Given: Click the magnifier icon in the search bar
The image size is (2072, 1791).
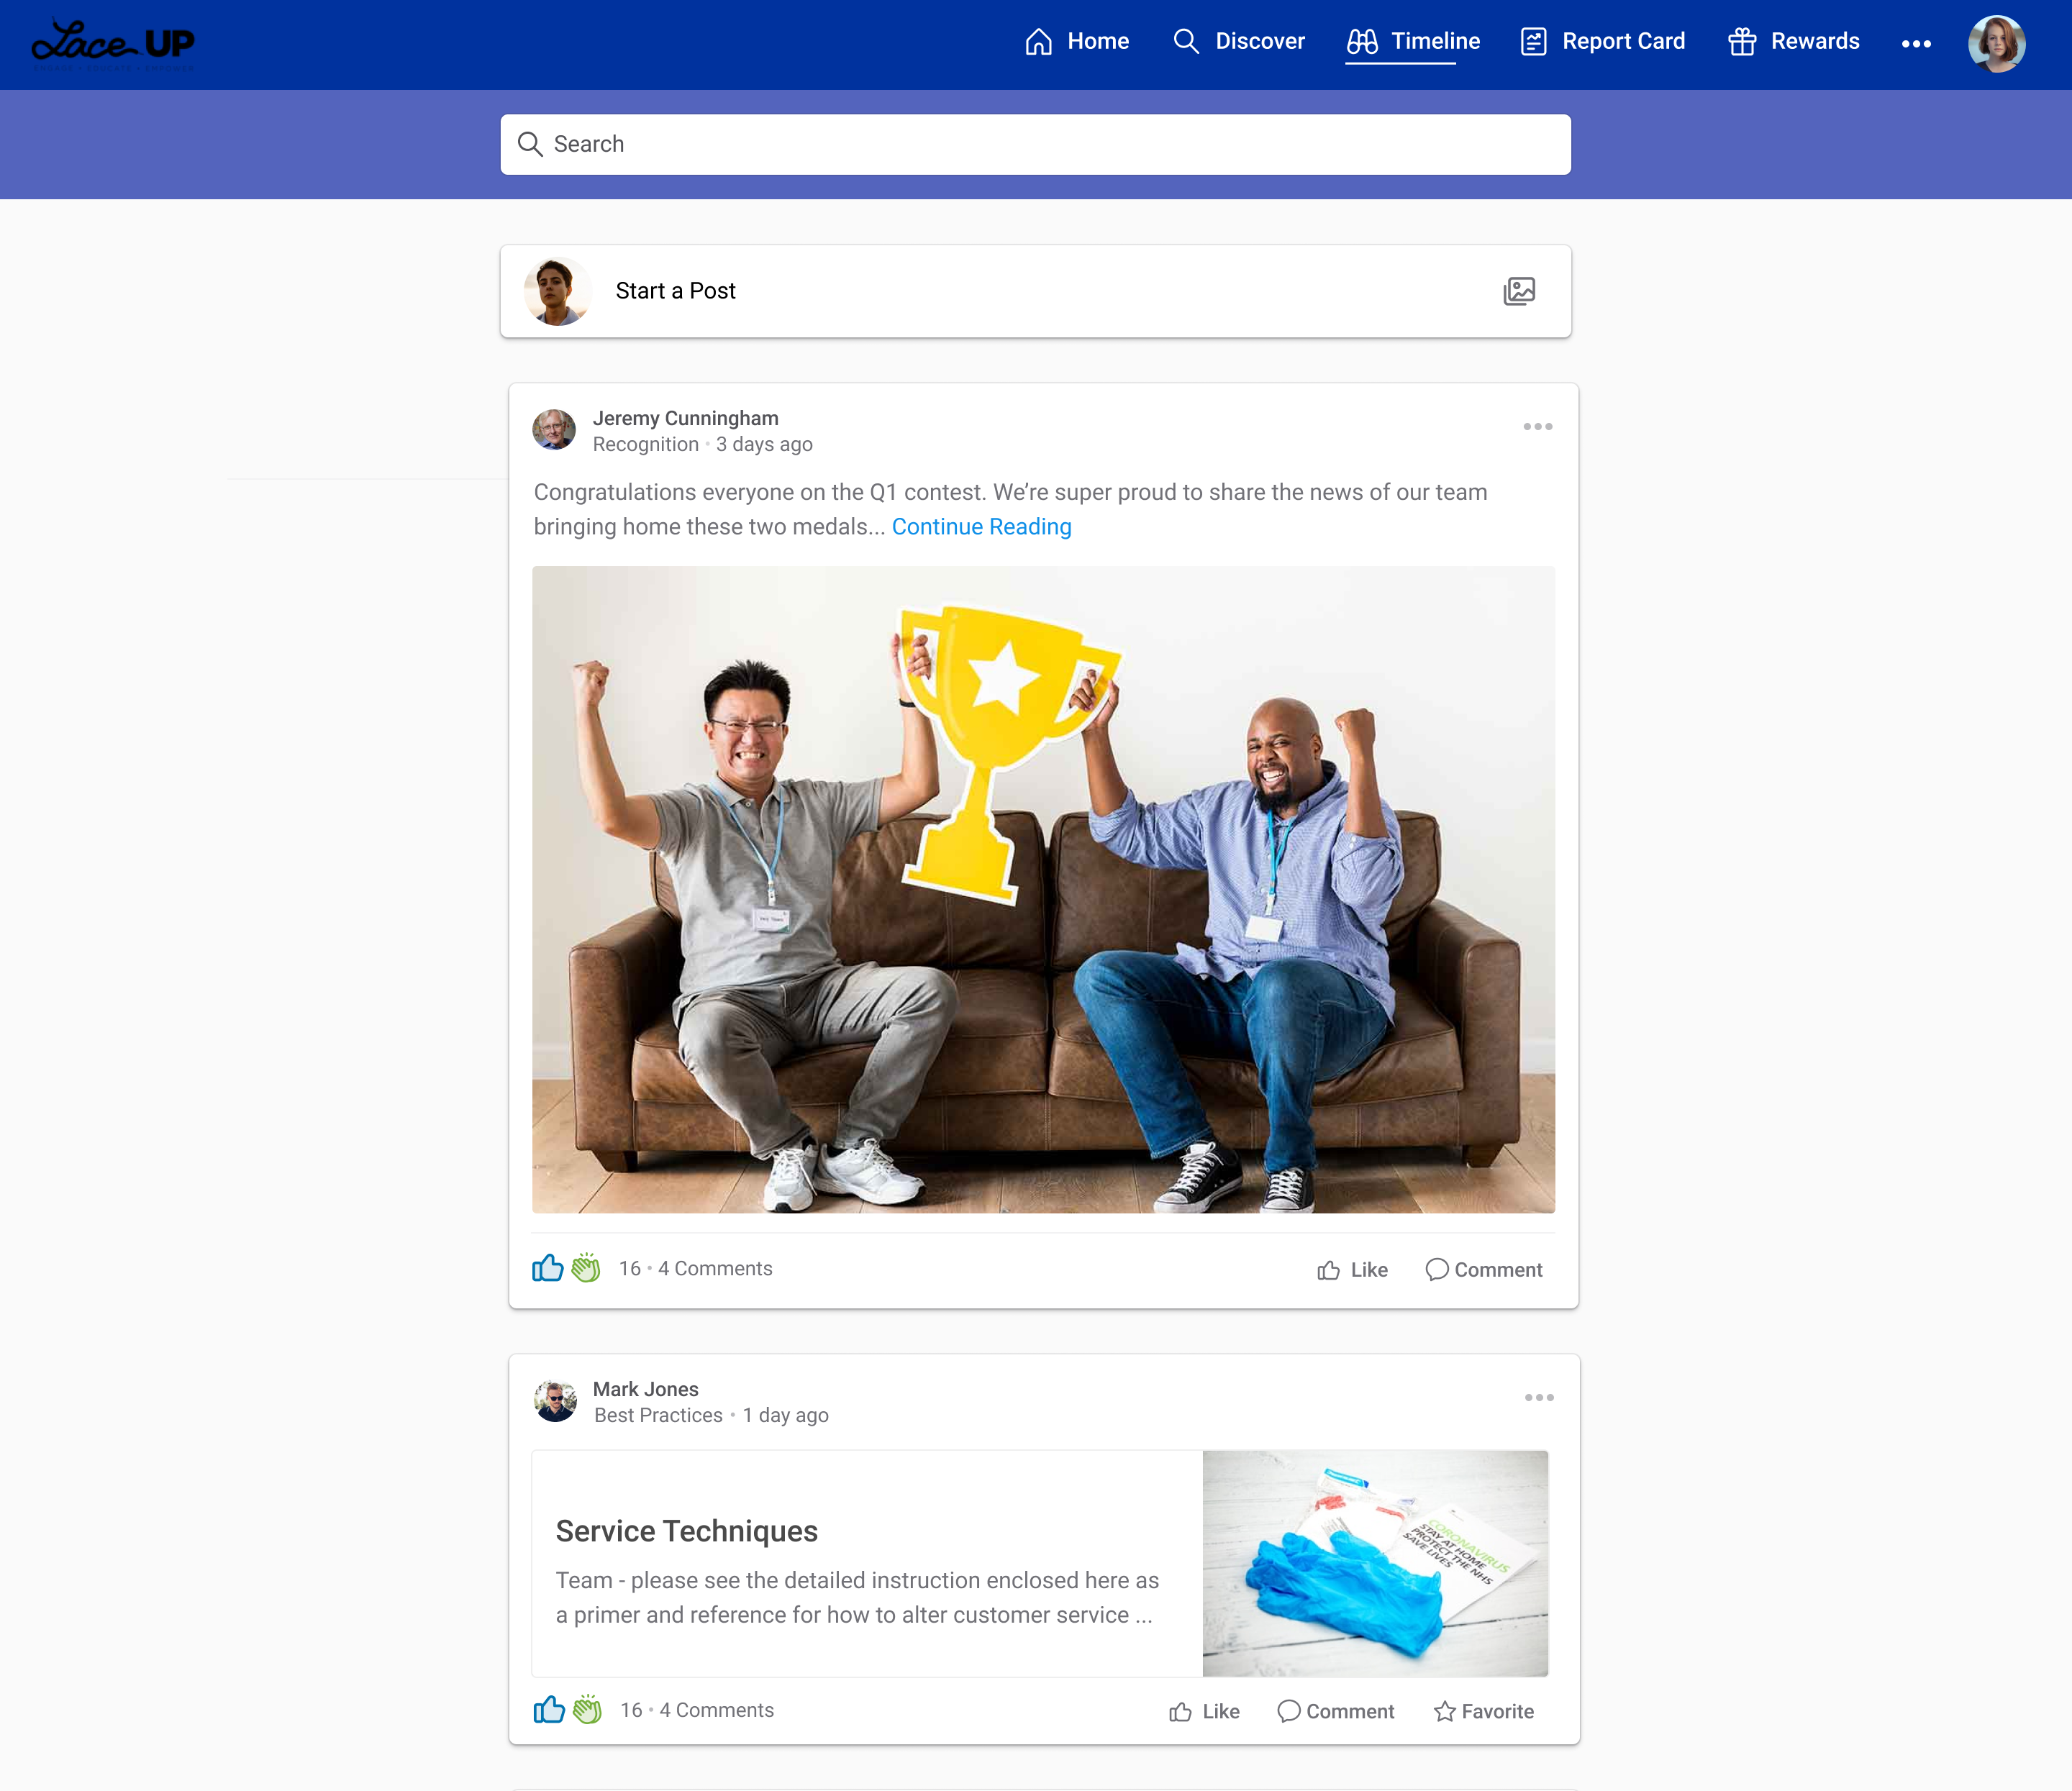Looking at the screenshot, I should tap(530, 144).
